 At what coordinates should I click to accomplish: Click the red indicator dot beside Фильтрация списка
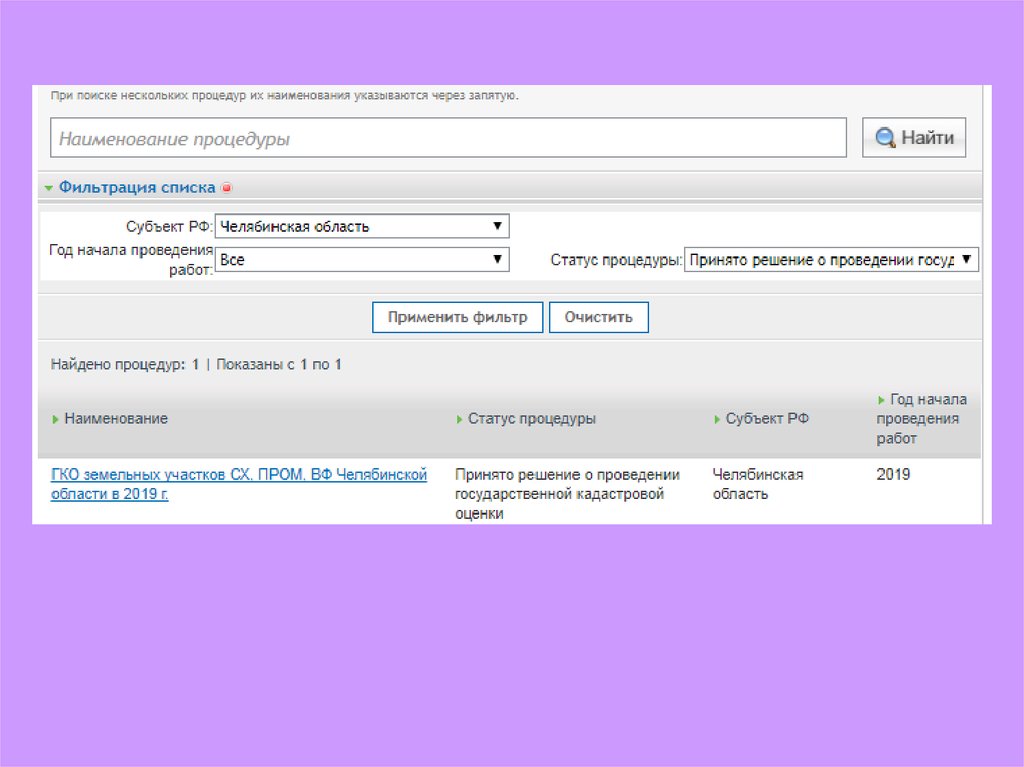[226, 188]
